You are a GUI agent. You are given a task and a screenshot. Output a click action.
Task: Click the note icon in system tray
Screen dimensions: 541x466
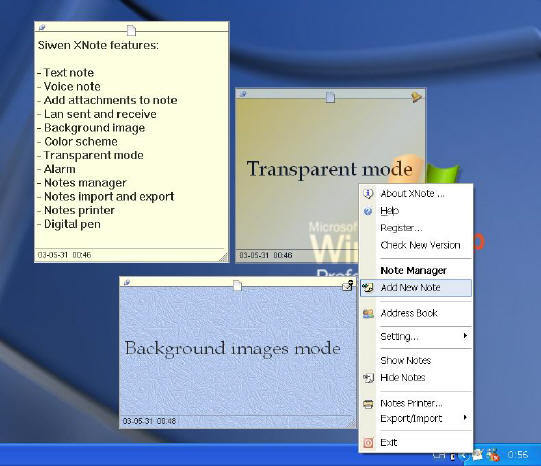[x=478, y=455]
